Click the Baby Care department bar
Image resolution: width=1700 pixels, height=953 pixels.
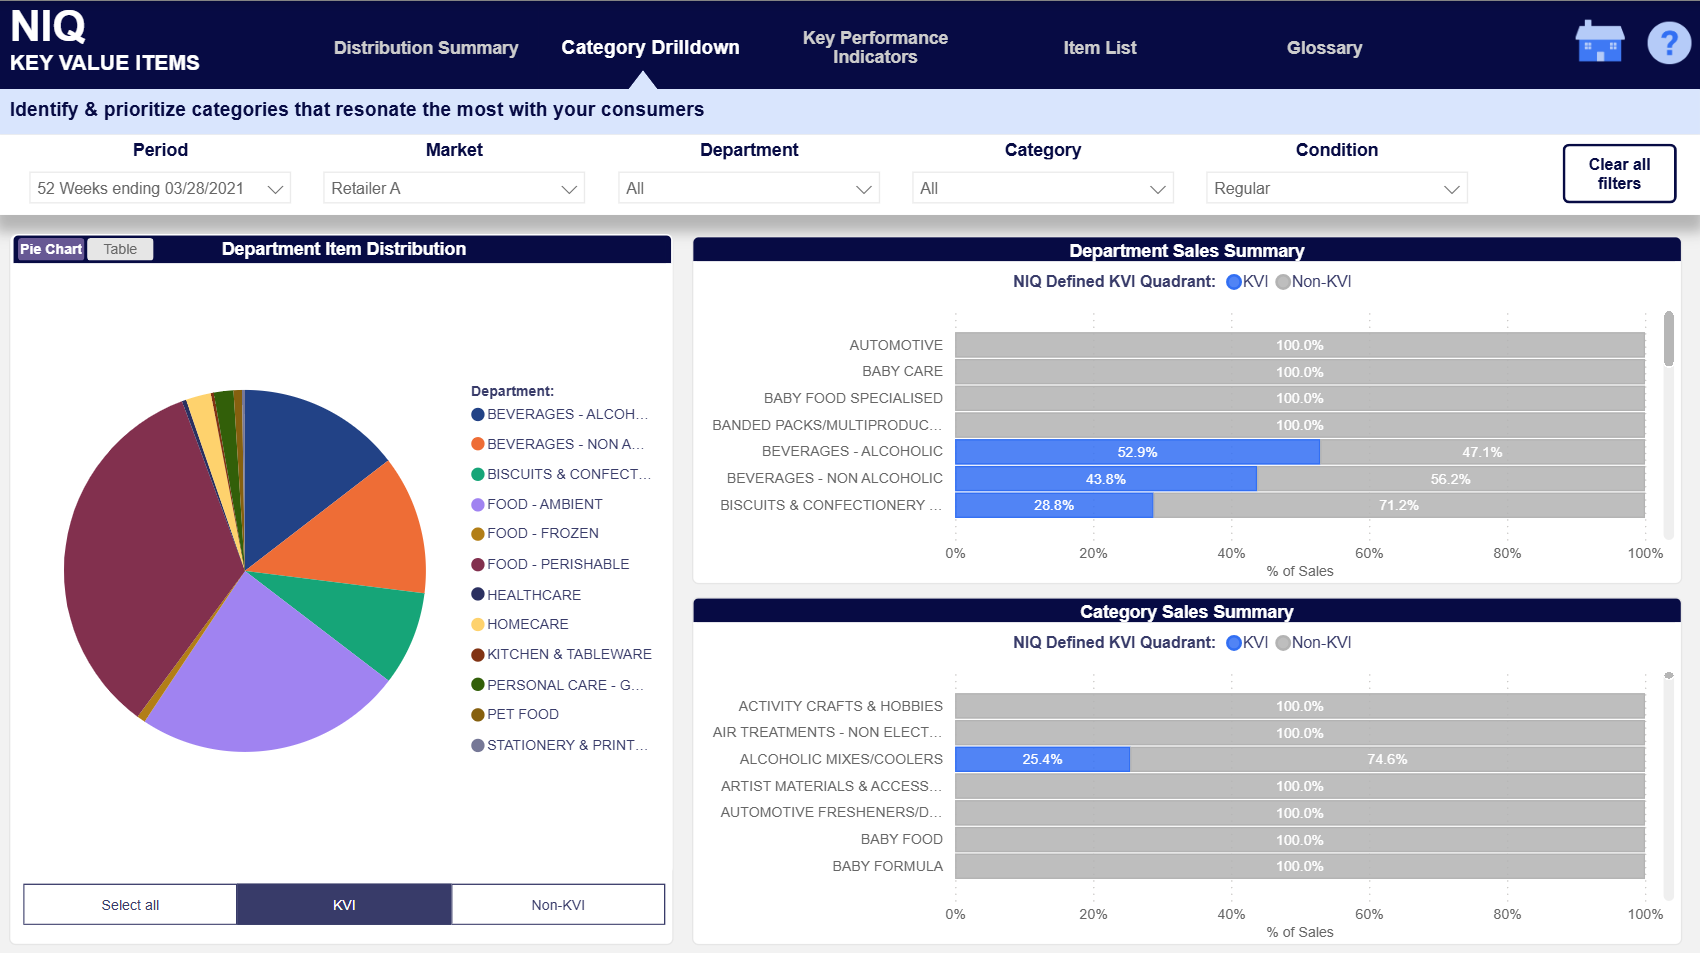[1300, 372]
